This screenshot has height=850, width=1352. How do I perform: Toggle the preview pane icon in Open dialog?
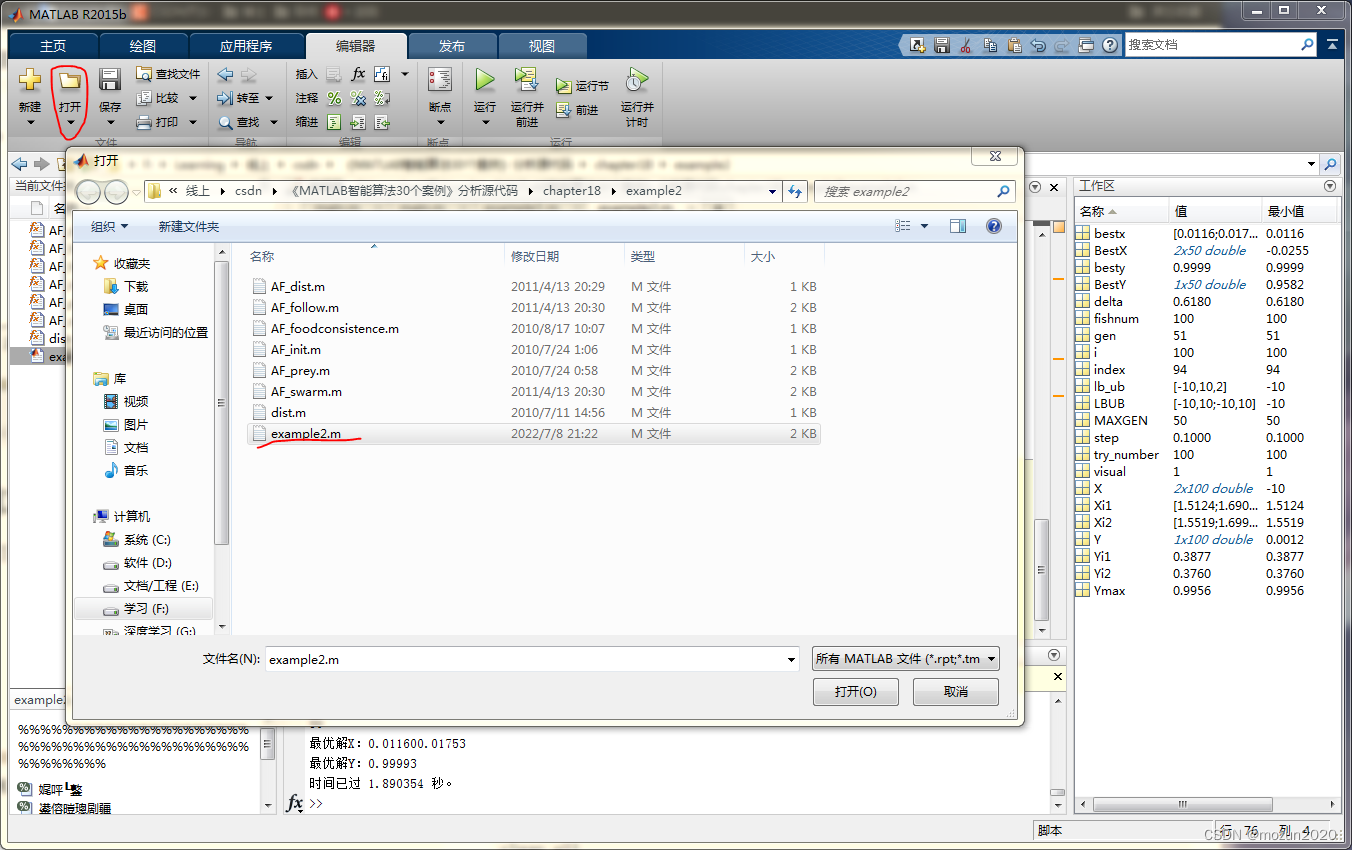click(958, 227)
